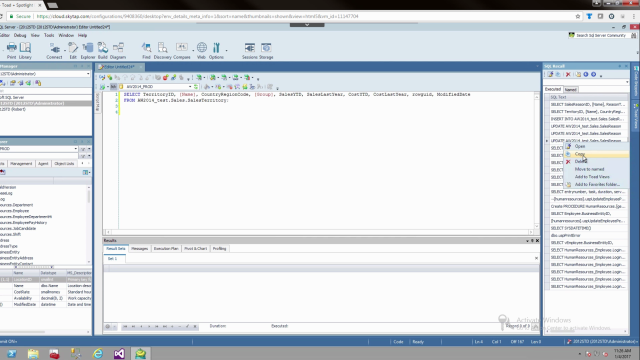Open the Management tab in object explorer
640x360 pixels.
click(x=21, y=164)
